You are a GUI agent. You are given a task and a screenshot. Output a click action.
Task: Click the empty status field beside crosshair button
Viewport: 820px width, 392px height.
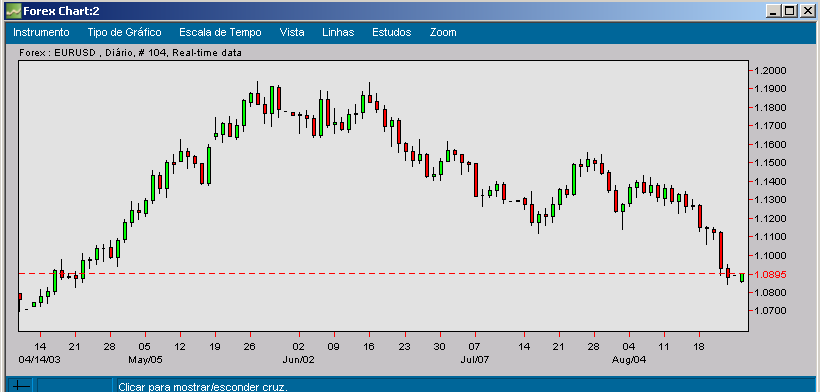75,386
